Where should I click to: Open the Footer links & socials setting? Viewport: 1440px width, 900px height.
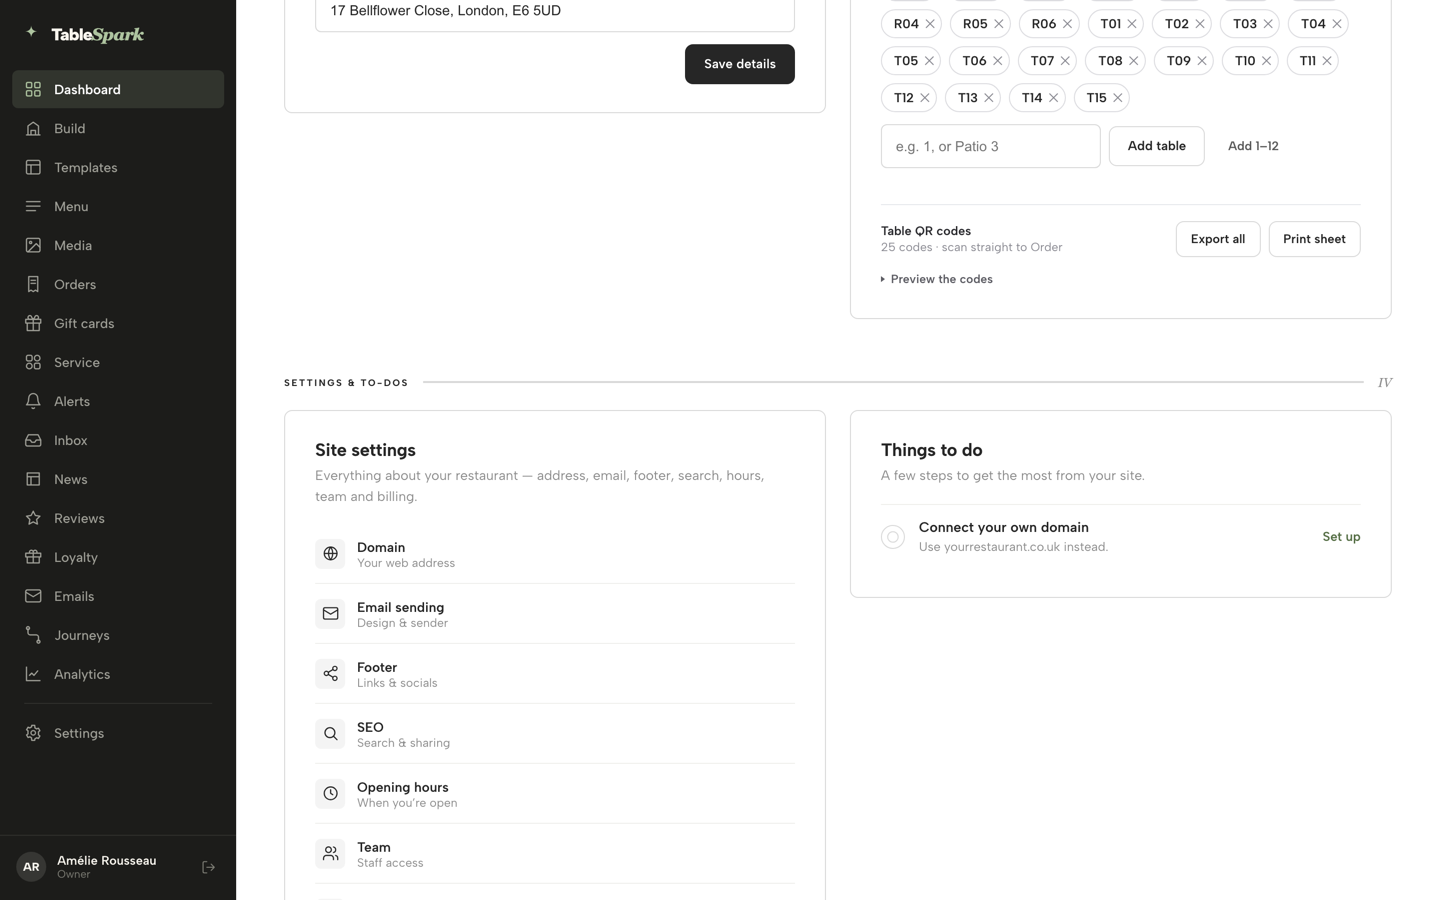tap(555, 674)
